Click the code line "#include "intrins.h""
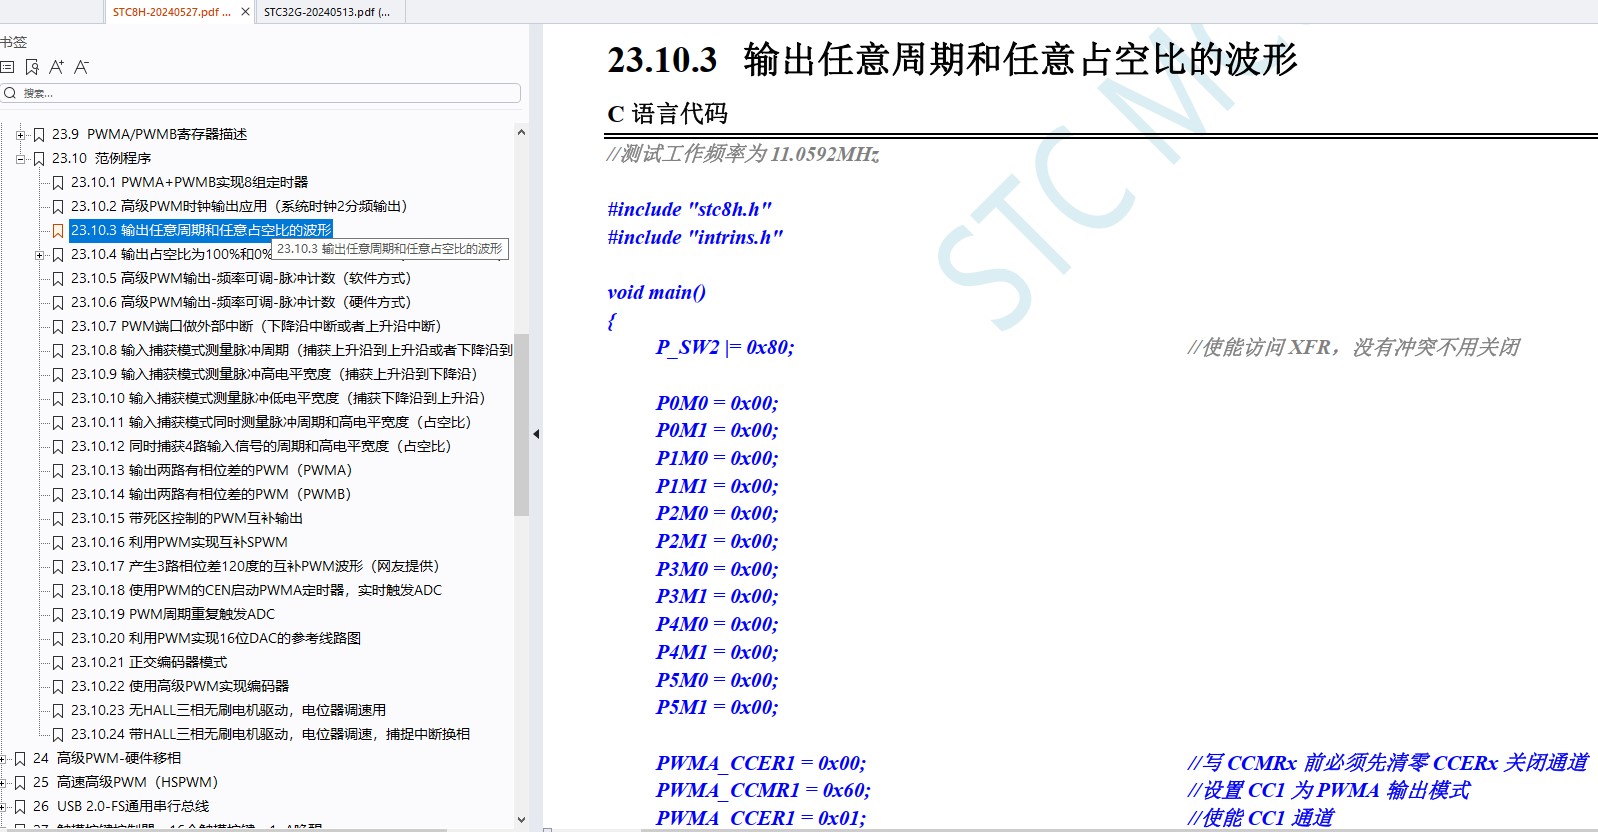1598x832 pixels. tap(695, 237)
